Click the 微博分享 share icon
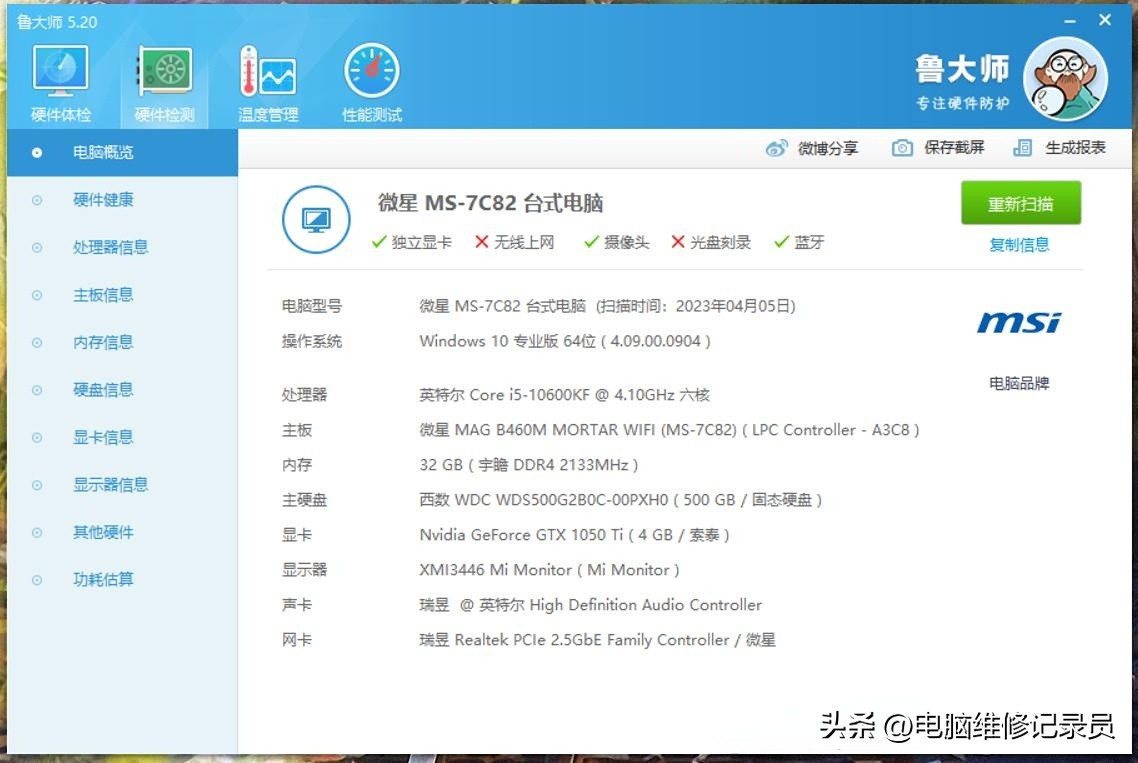Image resolution: width=1138 pixels, height=763 pixels. (776, 147)
